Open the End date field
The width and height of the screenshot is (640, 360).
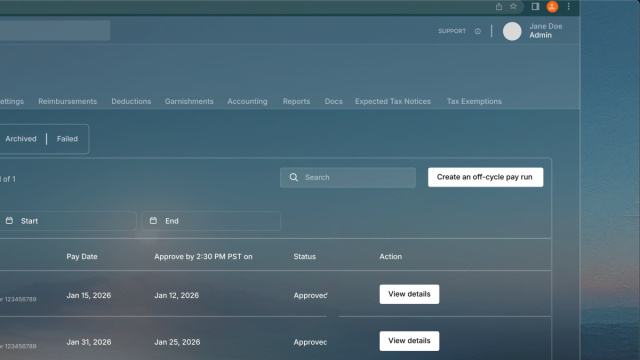point(211,221)
